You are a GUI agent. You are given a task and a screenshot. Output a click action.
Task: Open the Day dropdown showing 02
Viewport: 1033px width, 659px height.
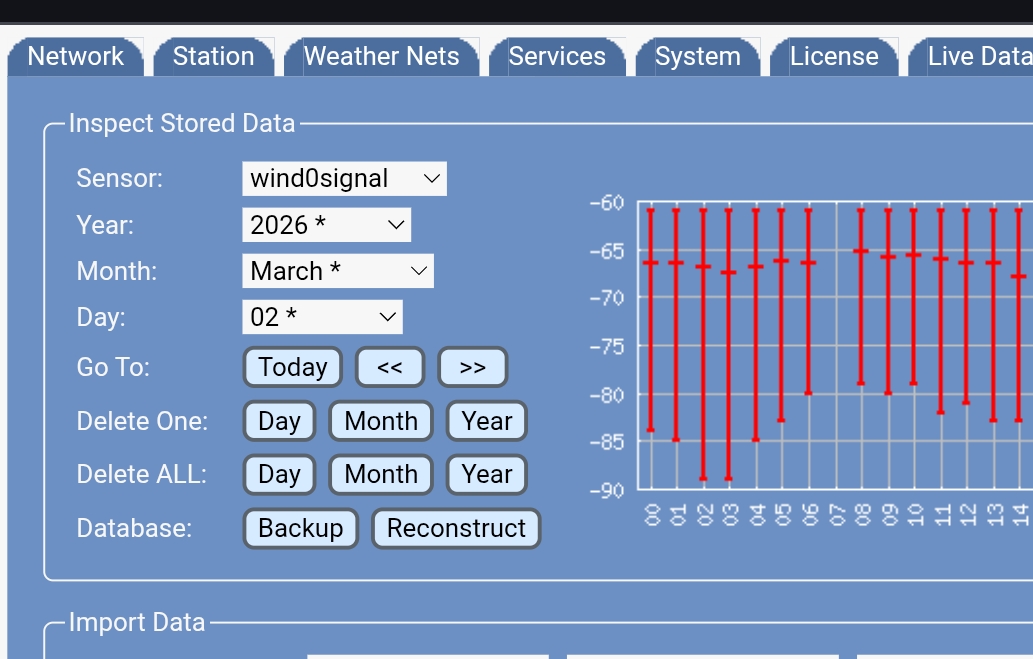click(322, 317)
